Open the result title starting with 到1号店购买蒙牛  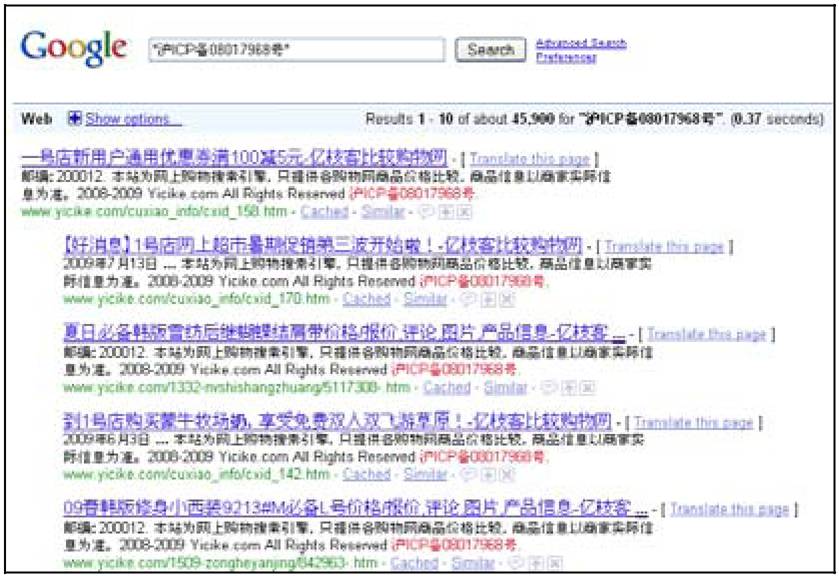(x=337, y=422)
